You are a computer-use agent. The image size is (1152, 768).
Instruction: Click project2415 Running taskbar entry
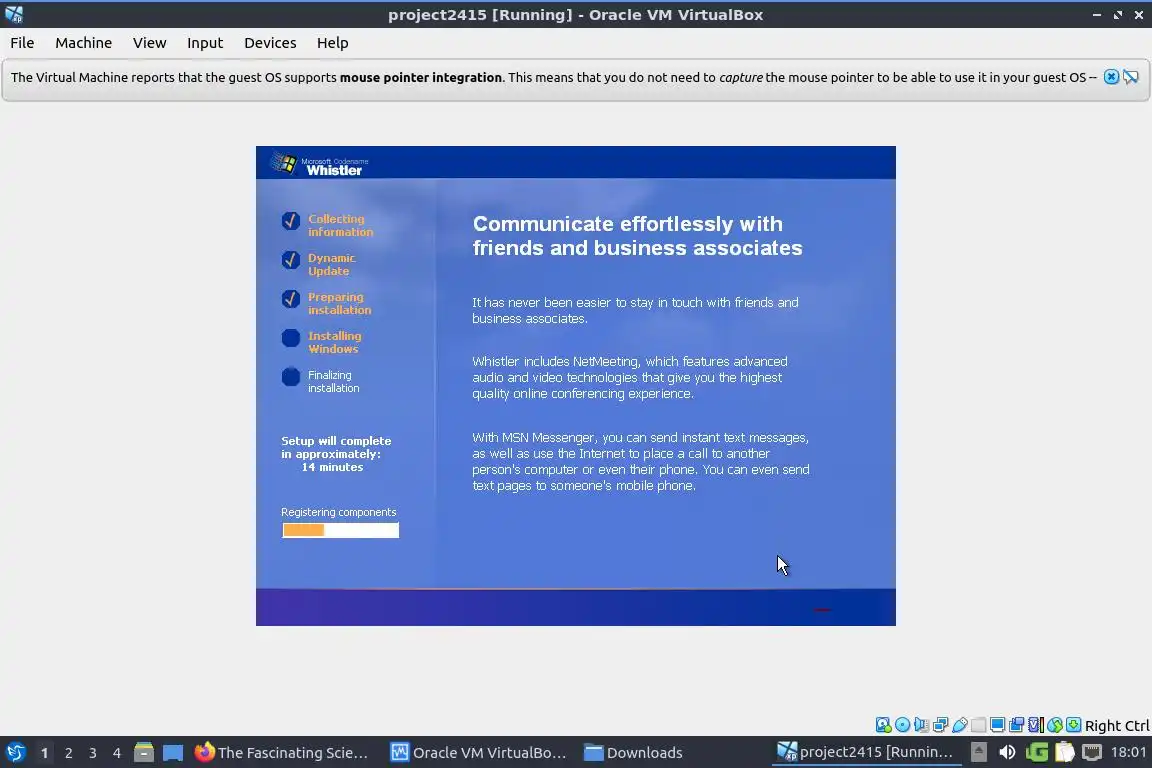865,752
